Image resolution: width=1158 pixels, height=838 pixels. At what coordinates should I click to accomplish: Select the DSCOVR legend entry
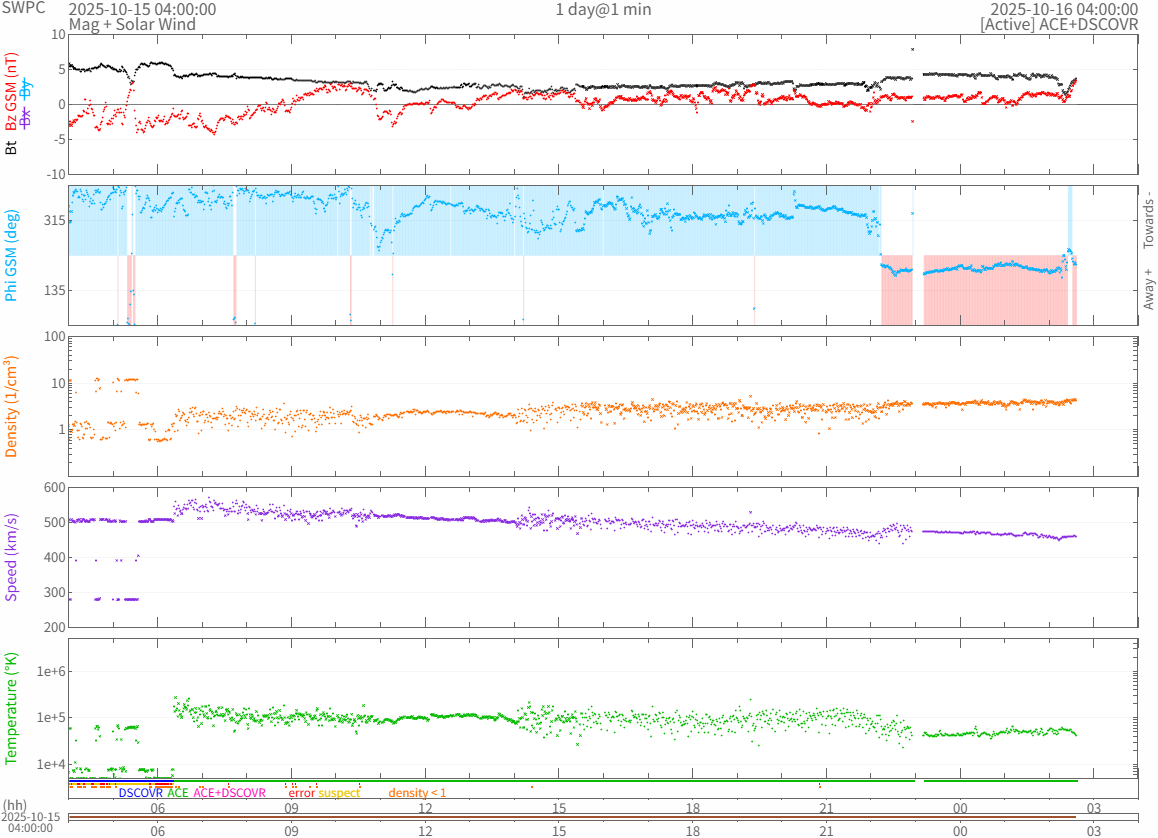pos(140,793)
